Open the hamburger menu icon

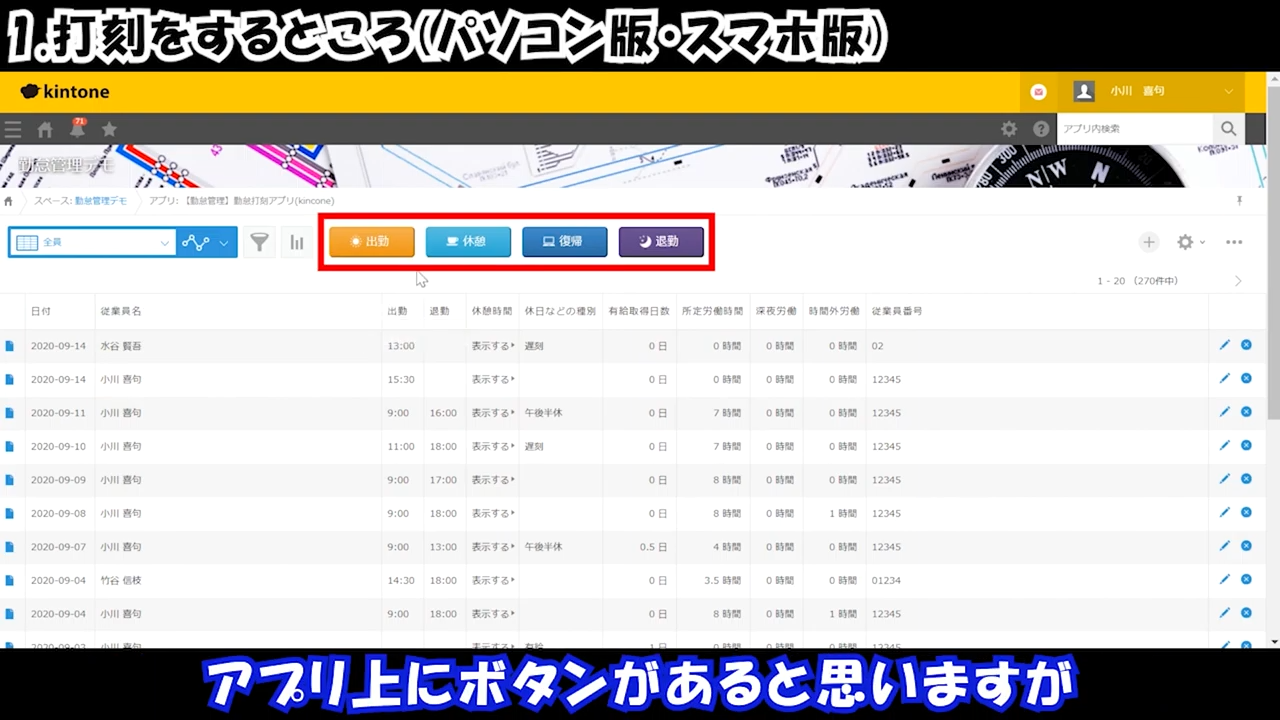pyautogui.click(x=13, y=129)
